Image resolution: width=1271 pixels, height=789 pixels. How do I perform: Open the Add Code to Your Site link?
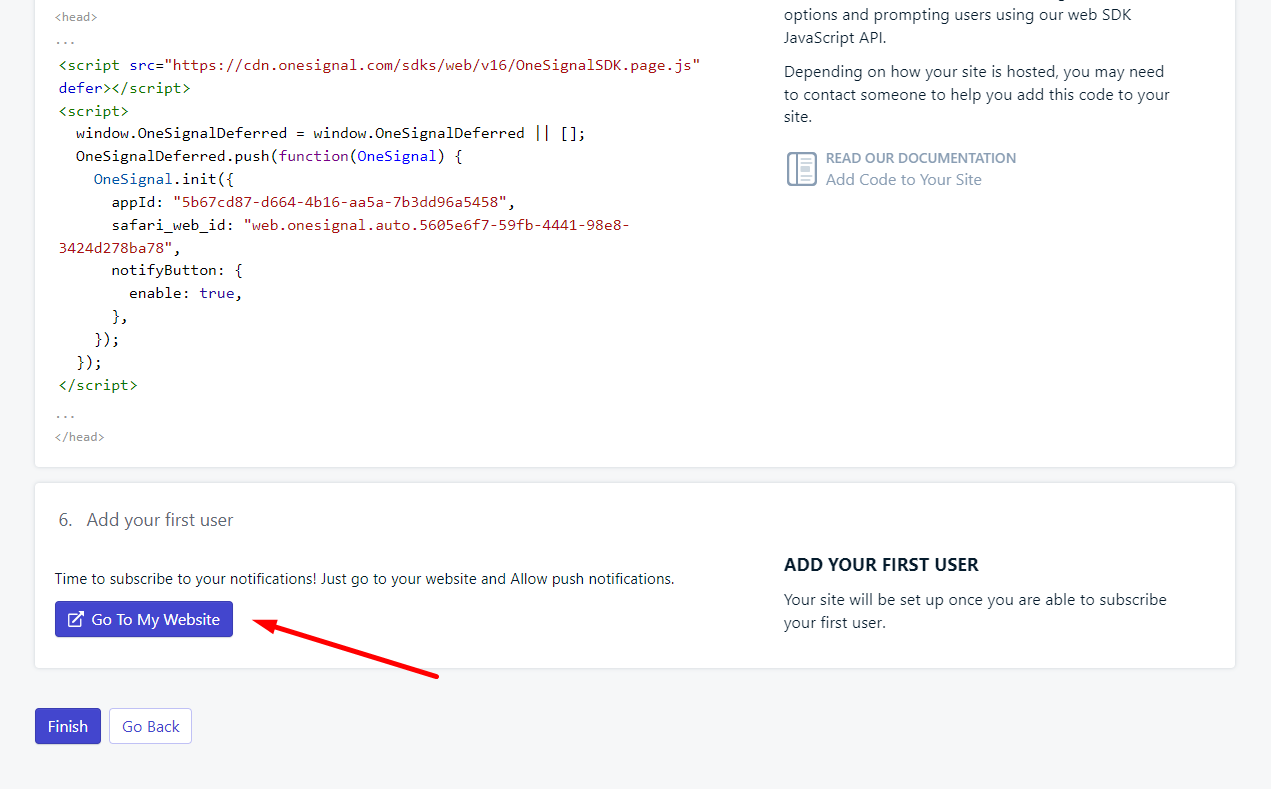(x=904, y=180)
